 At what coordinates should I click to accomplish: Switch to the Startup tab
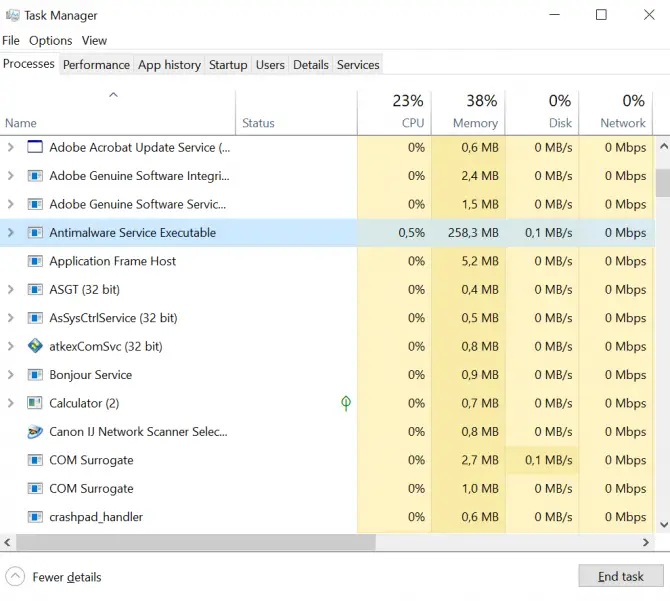tap(228, 65)
